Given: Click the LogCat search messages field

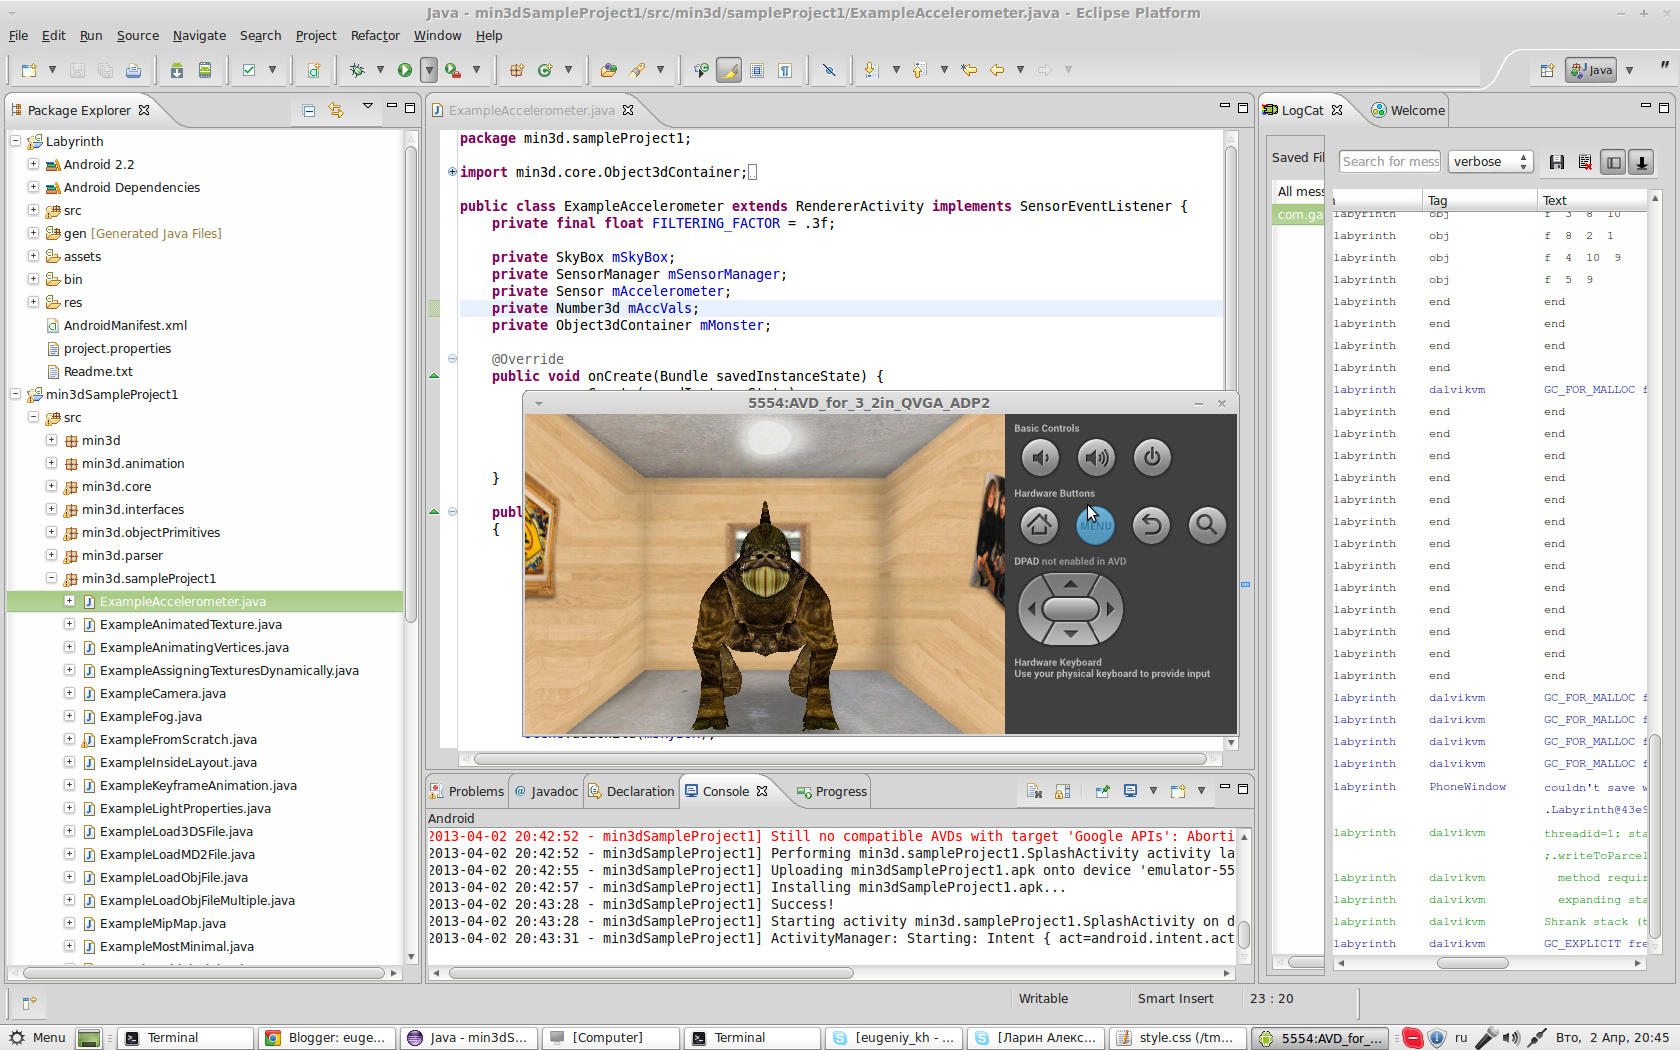Looking at the screenshot, I should pos(1389,162).
